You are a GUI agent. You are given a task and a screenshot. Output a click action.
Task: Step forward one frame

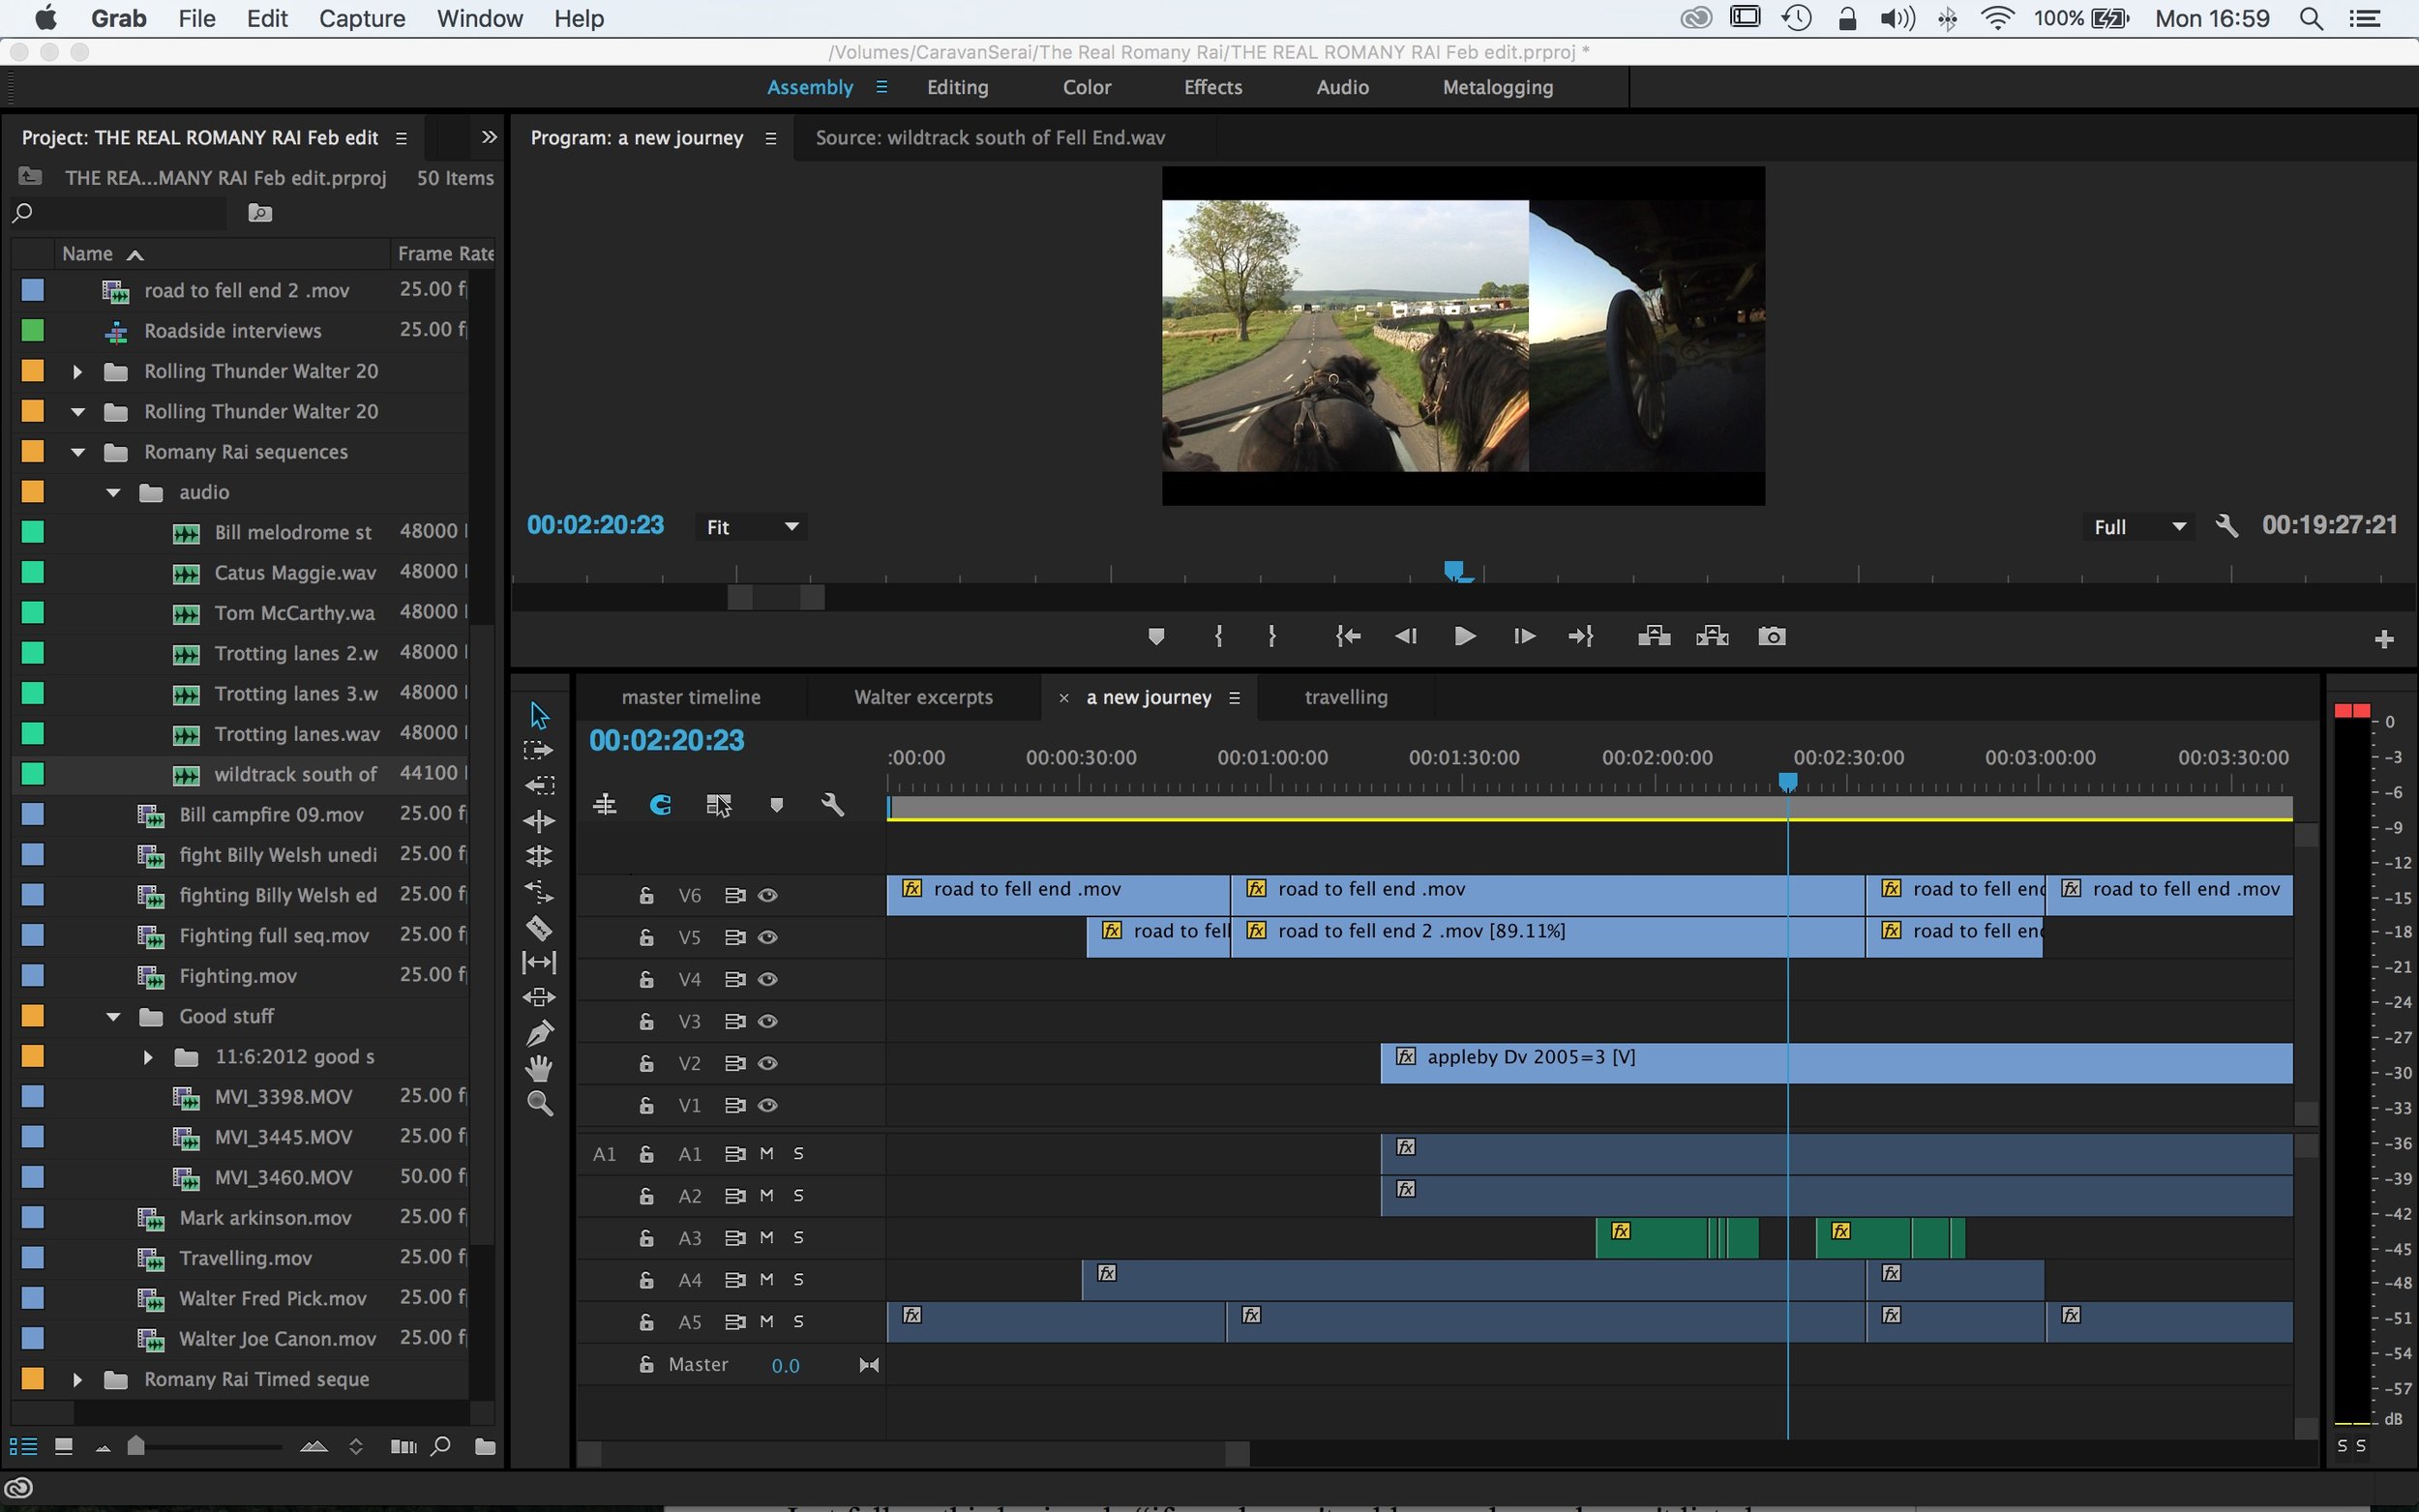click(1524, 636)
